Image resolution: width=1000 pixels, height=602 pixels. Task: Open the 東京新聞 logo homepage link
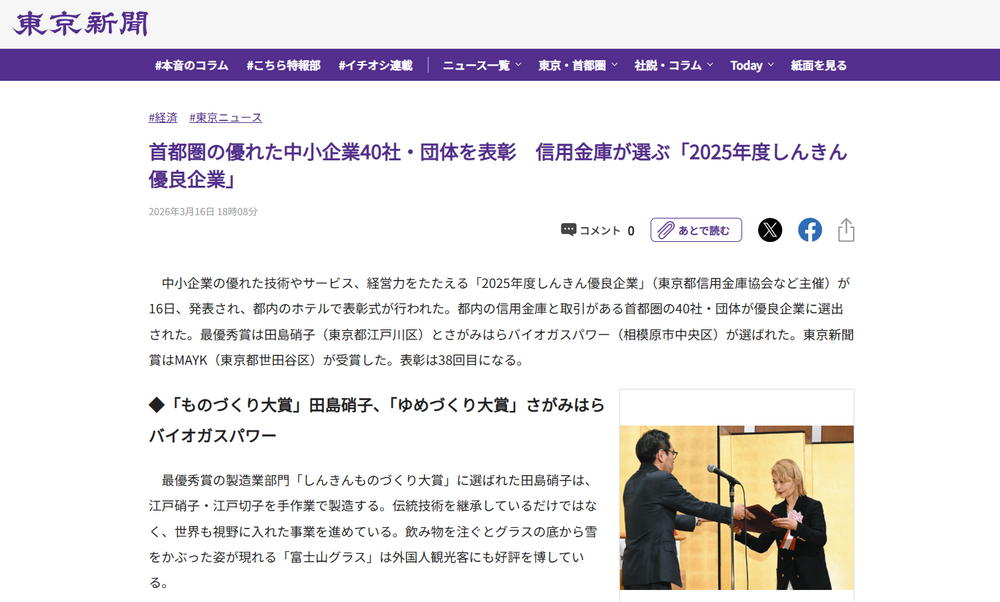[x=80, y=24]
